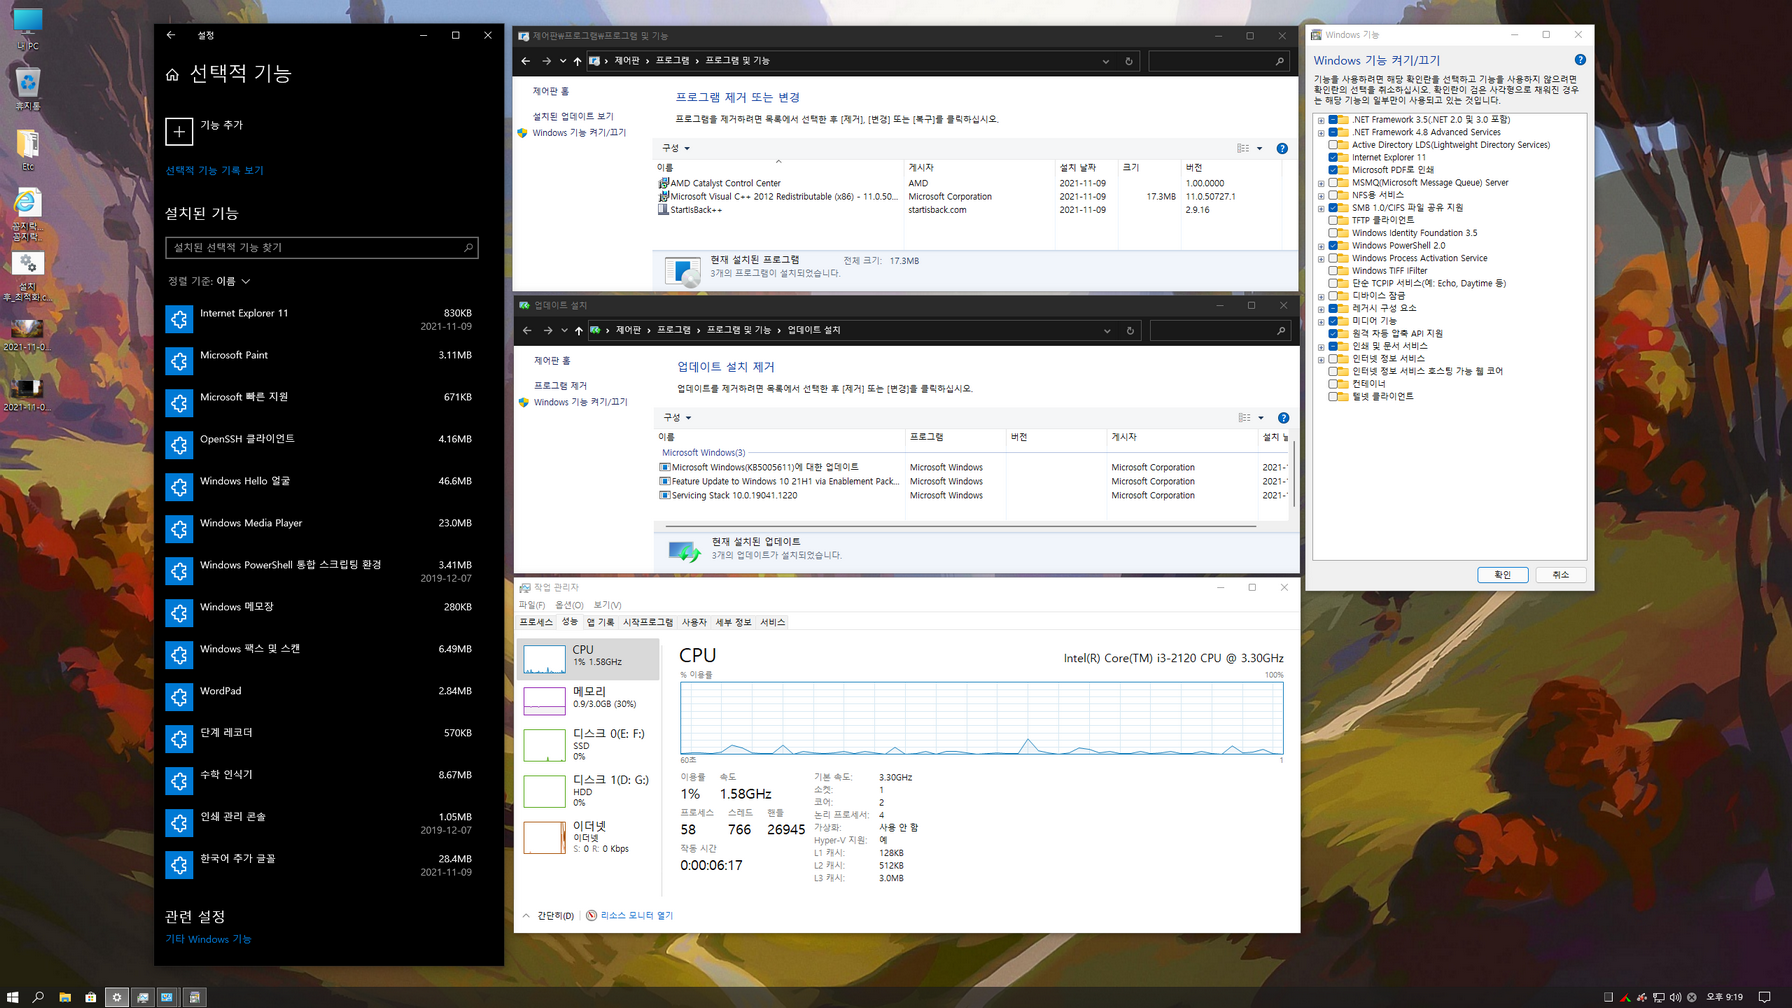This screenshot has height=1008, width=1792.
Task: Uncheck 원격 자동 압축 API 지원 checkbox
Action: coord(1333,334)
